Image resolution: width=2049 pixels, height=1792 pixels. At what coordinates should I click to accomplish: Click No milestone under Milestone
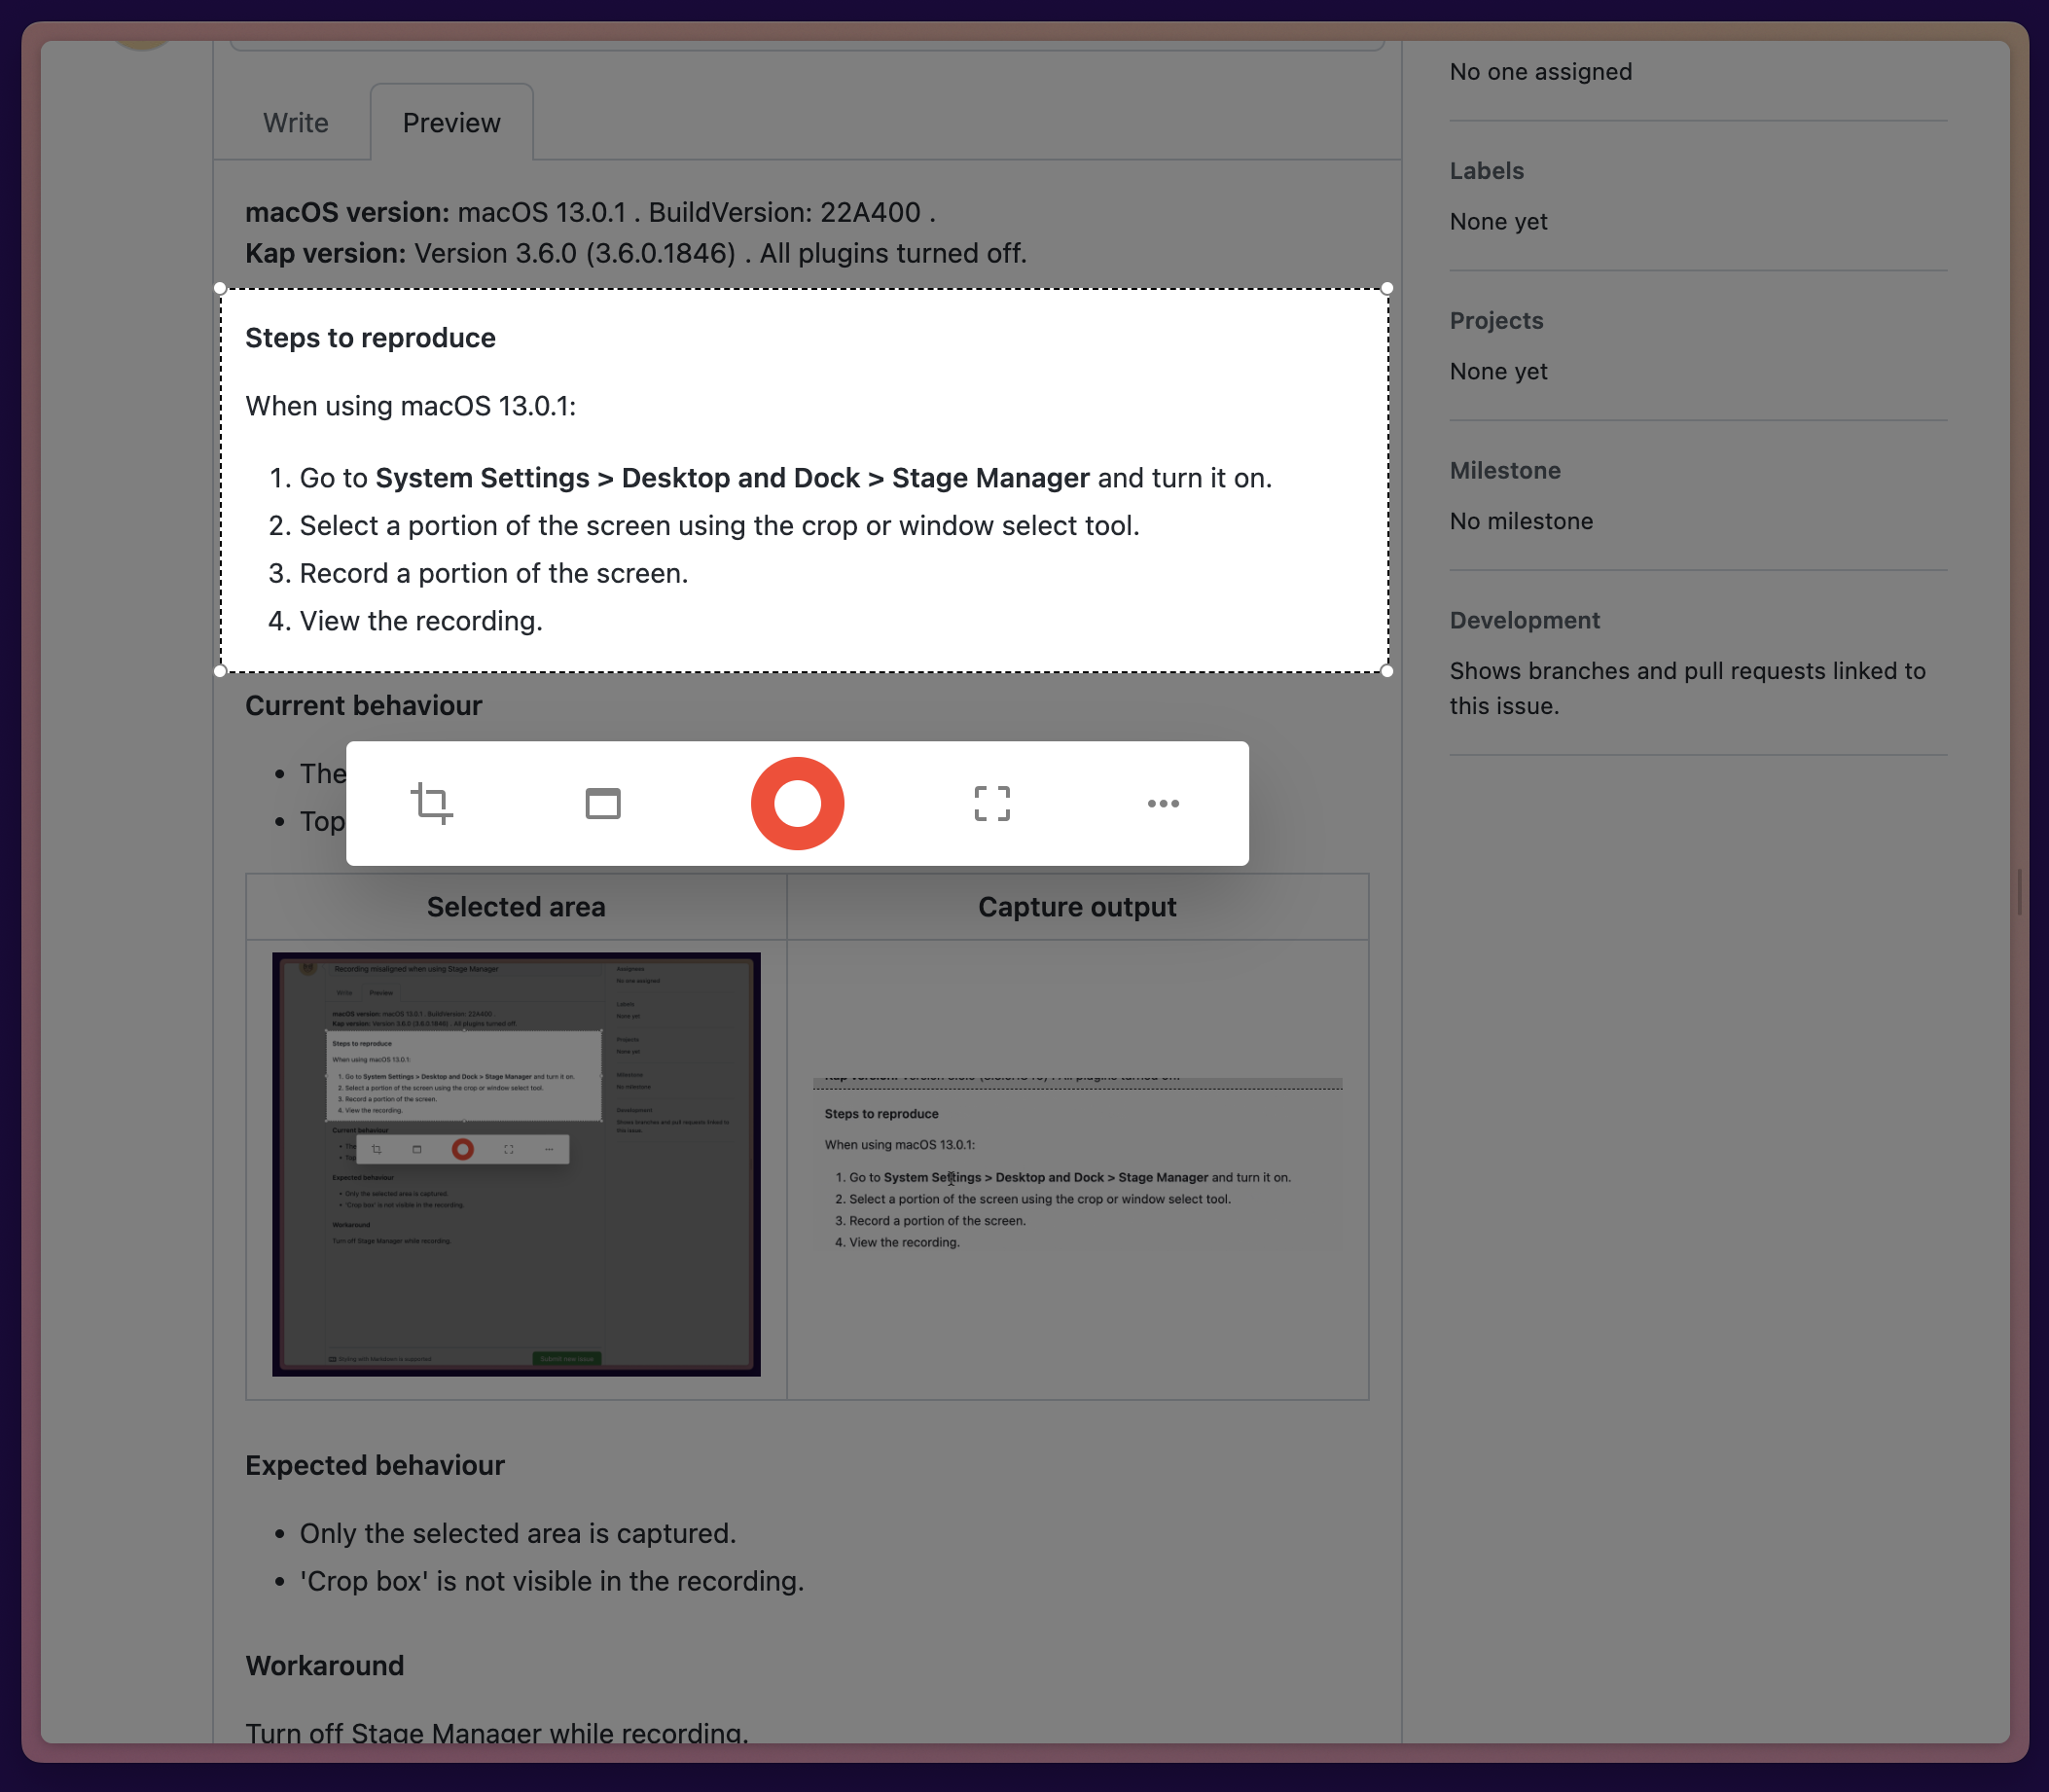point(1520,520)
